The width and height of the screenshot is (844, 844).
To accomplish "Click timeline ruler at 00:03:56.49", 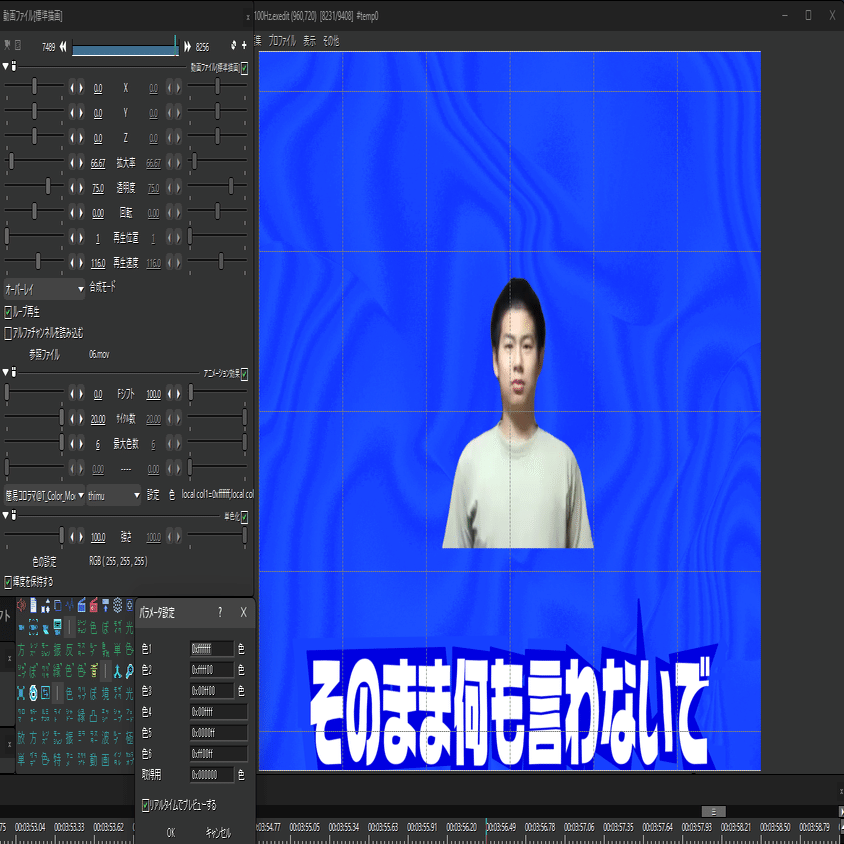I will pos(501,827).
